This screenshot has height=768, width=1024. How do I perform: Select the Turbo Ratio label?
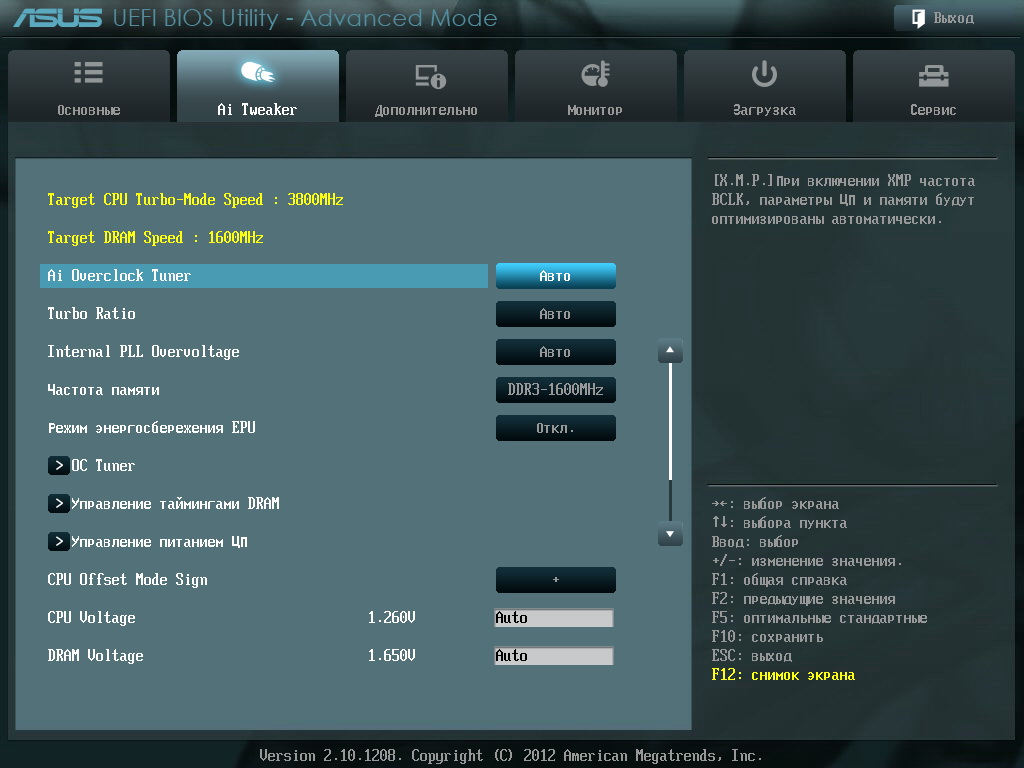[91, 313]
